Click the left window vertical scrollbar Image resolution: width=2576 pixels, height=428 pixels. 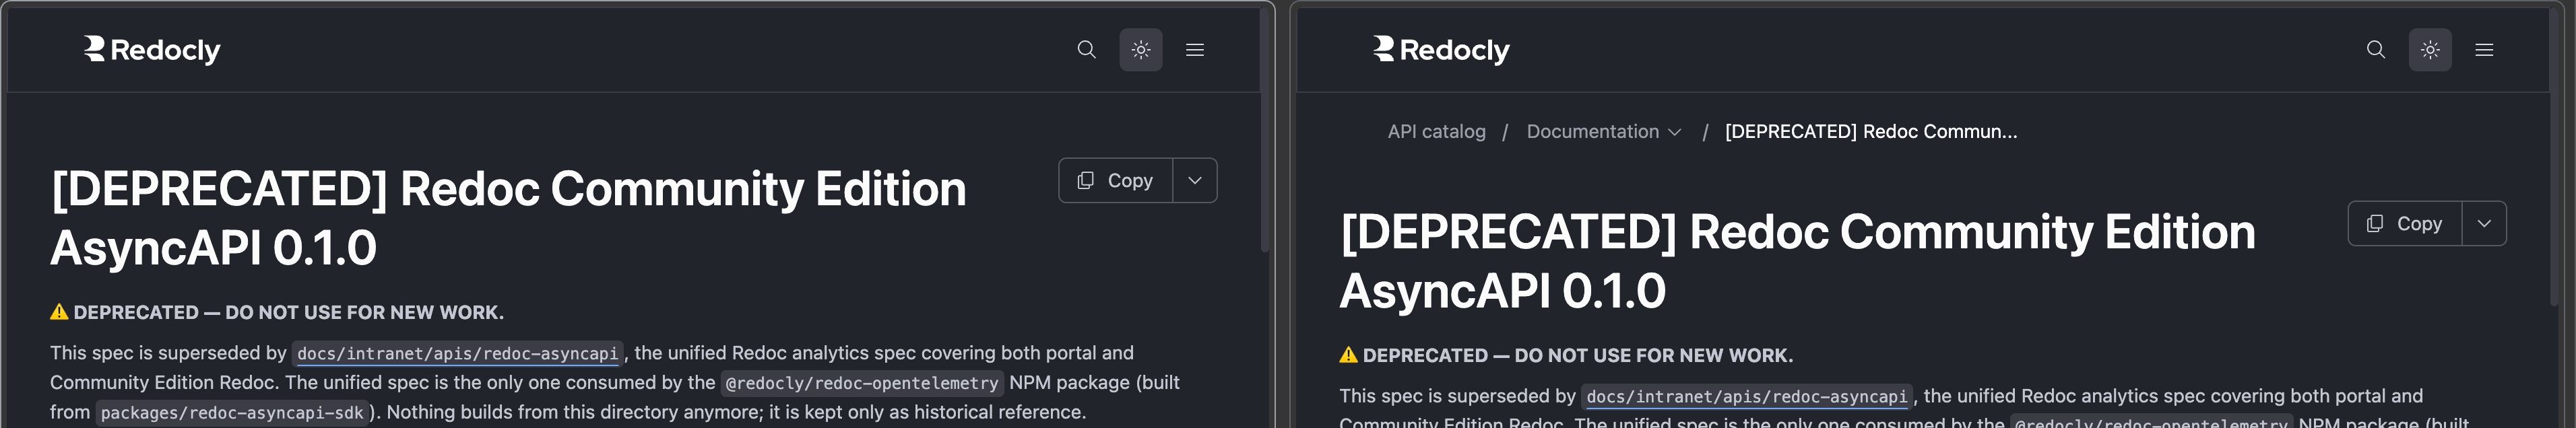click(1265, 130)
